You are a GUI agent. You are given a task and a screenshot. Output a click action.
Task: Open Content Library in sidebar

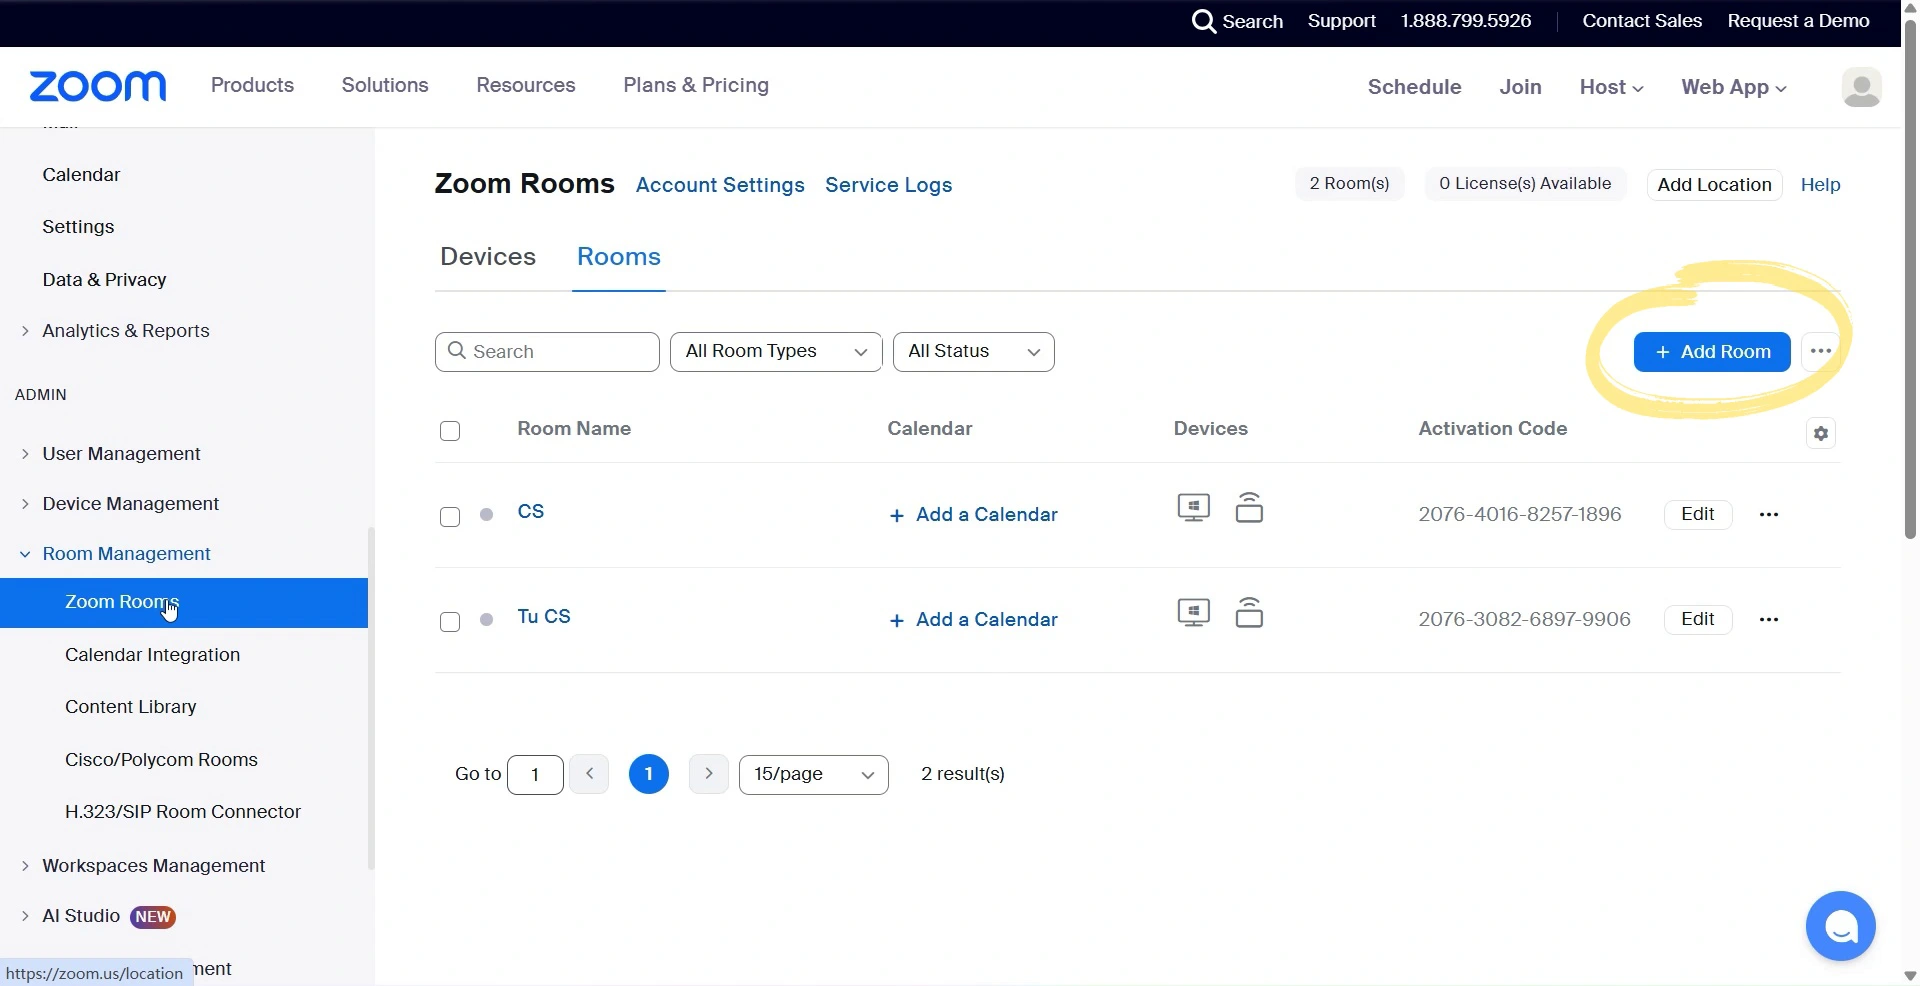pos(130,707)
